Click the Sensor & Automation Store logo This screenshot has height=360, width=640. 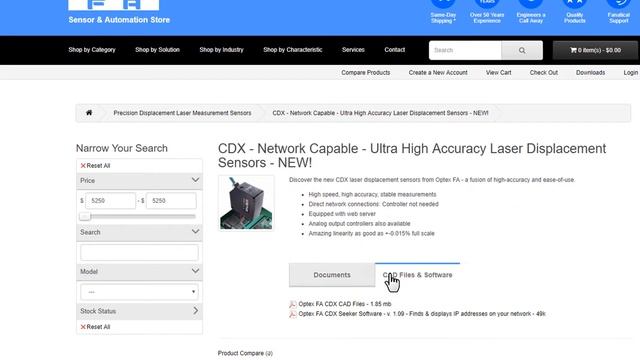(118, 12)
